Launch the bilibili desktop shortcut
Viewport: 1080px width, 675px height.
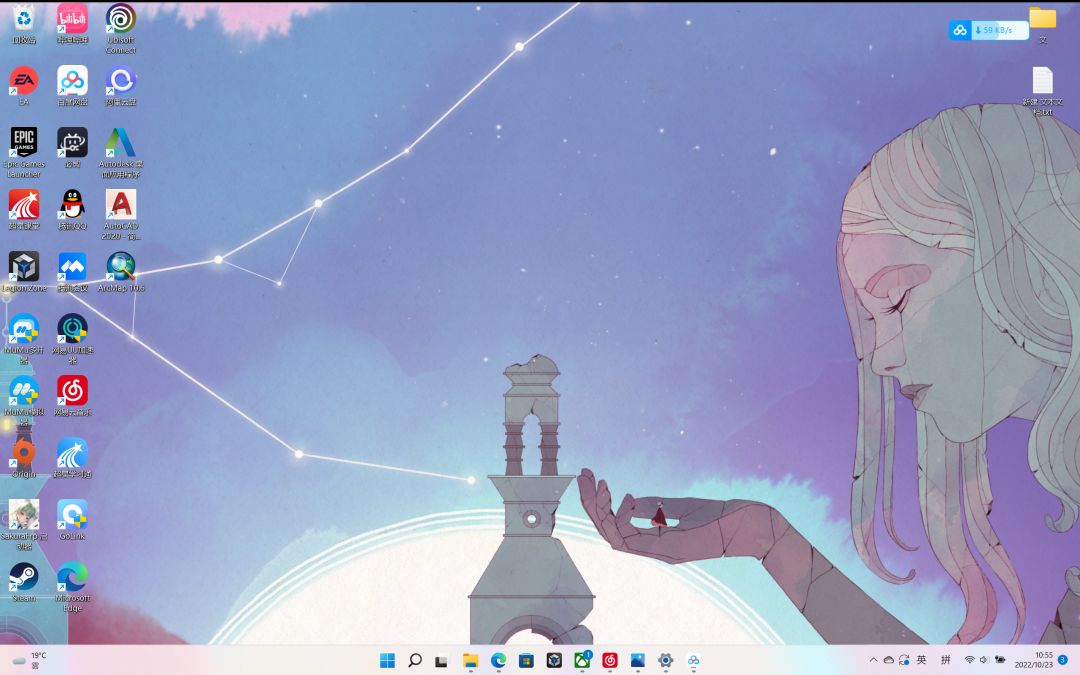72,23
